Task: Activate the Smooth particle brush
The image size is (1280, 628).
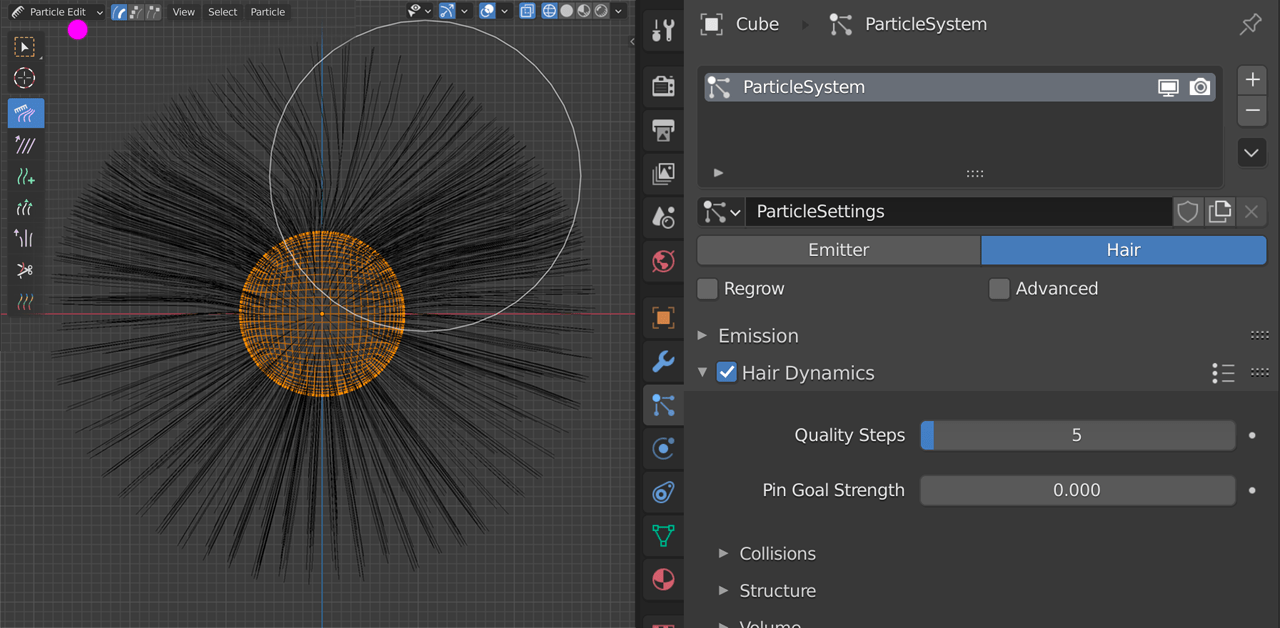Action: tap(25, 145)
